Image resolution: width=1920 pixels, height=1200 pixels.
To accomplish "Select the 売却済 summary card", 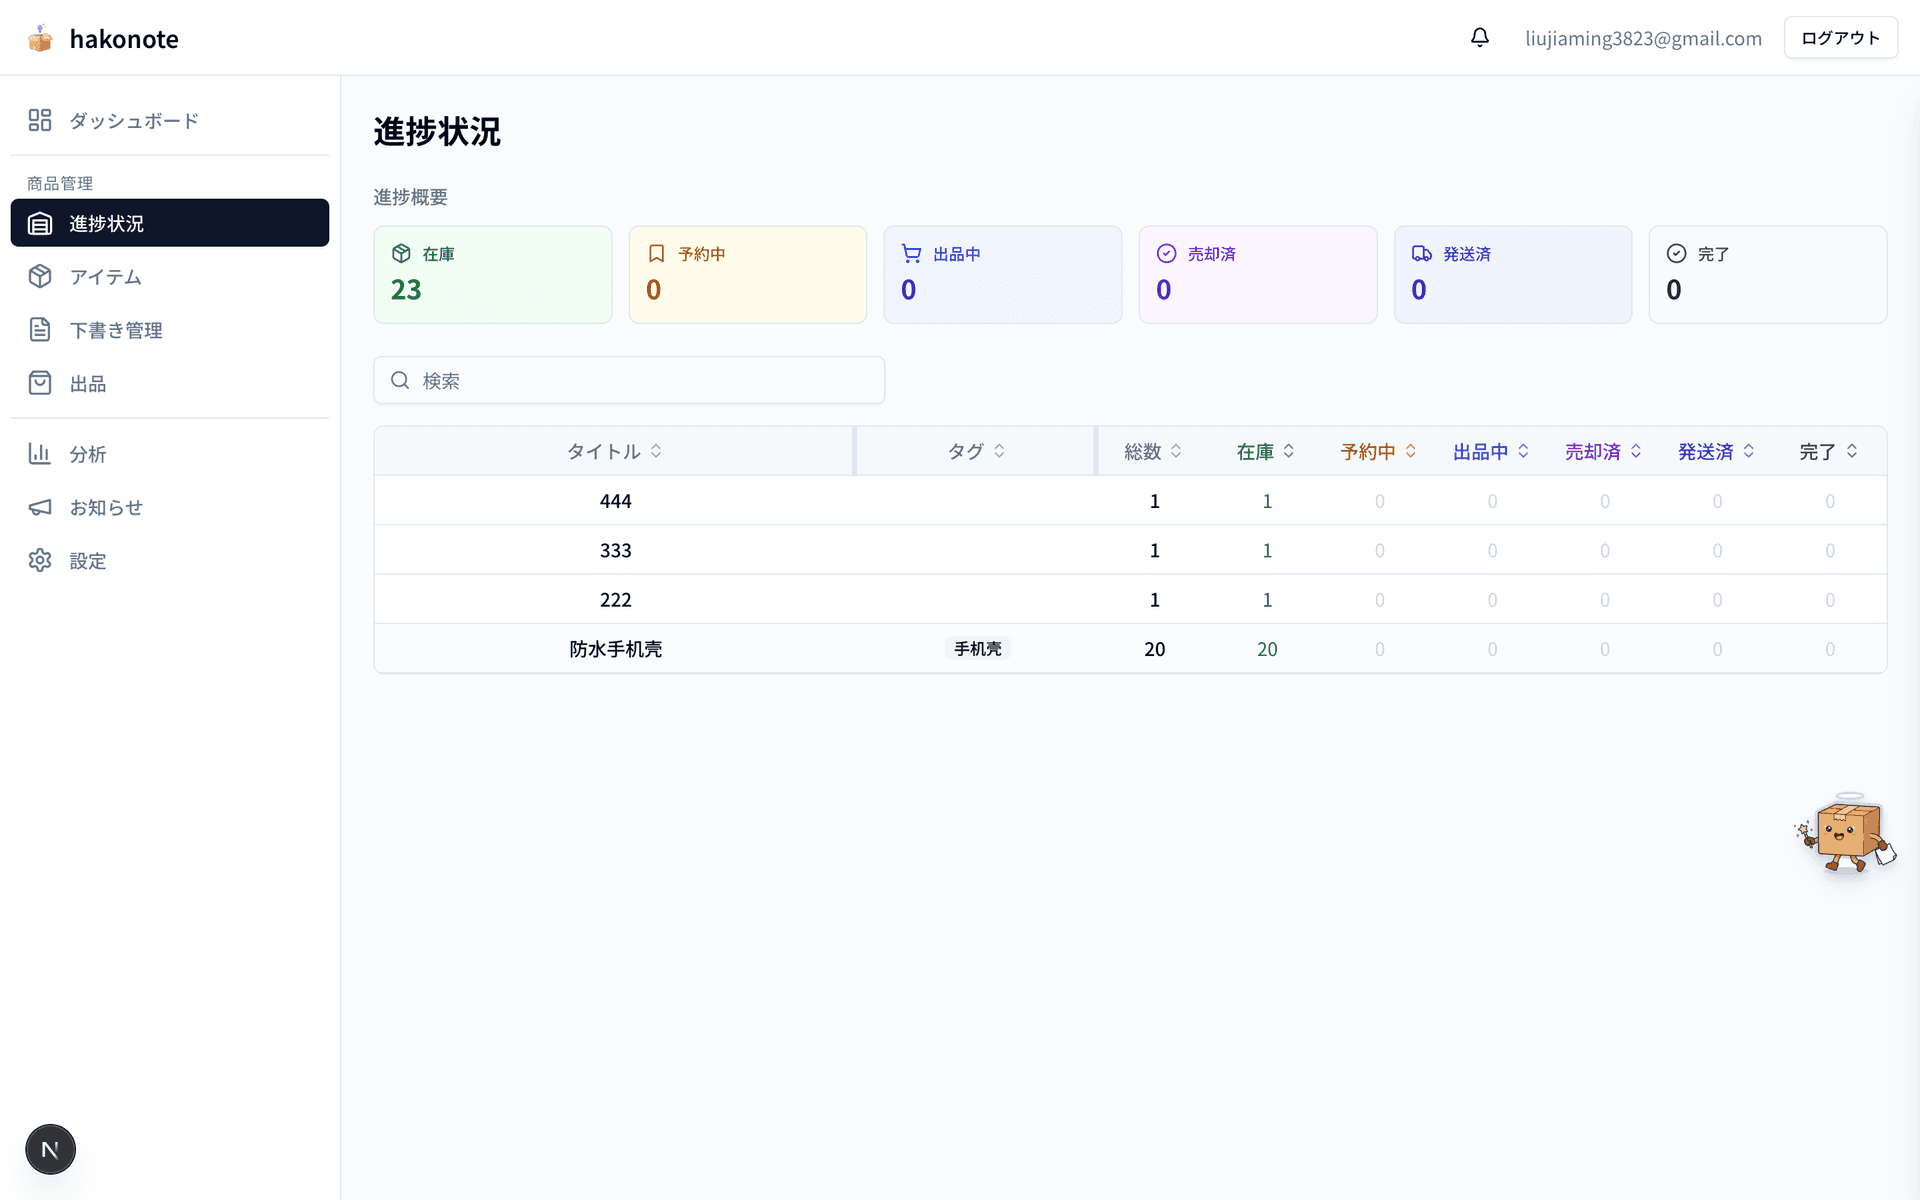I will (1258, 274).
